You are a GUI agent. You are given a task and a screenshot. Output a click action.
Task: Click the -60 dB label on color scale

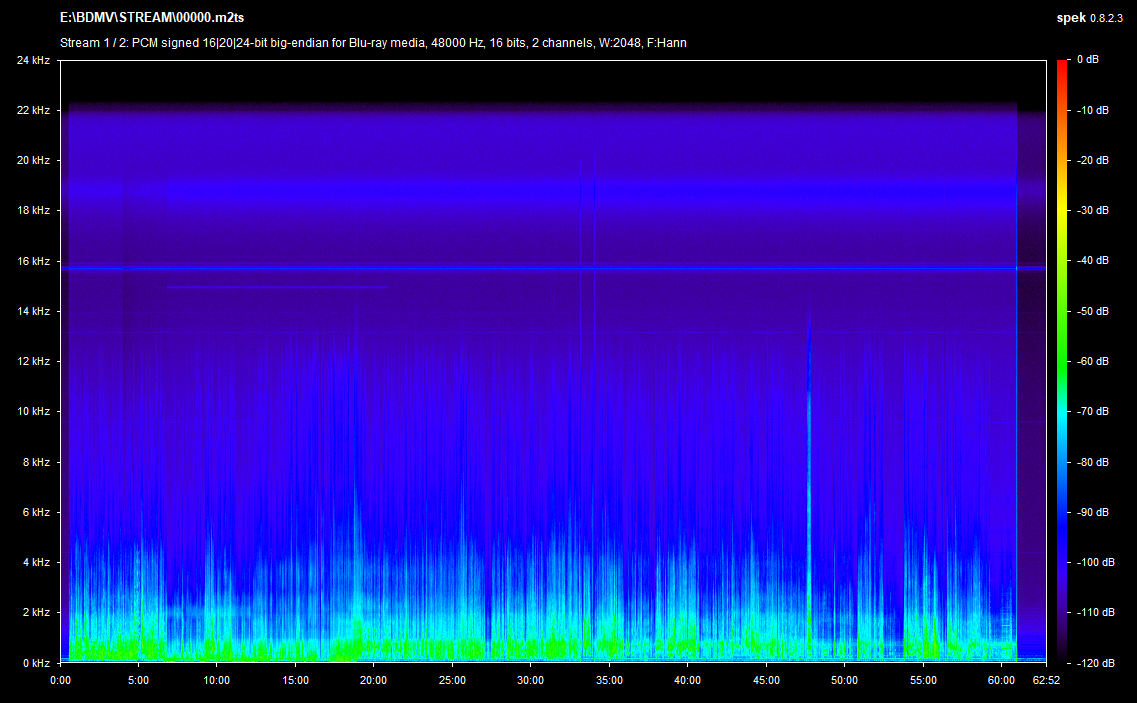point(1091,361)
